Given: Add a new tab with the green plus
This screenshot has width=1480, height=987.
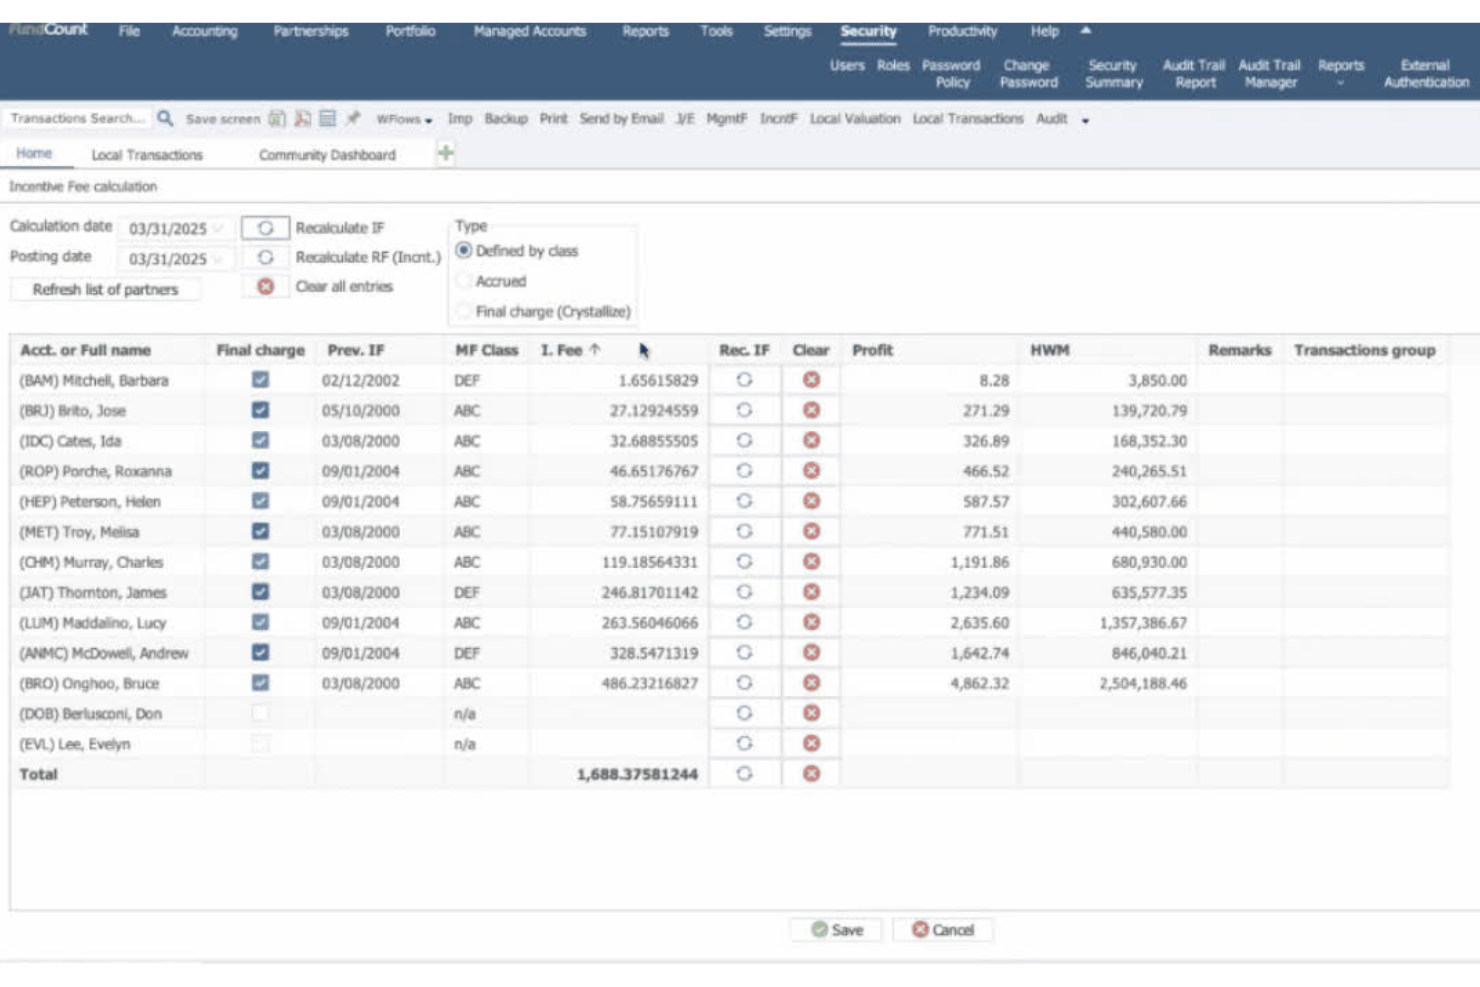Looking at the screenshot, I should tap(446, 153).
